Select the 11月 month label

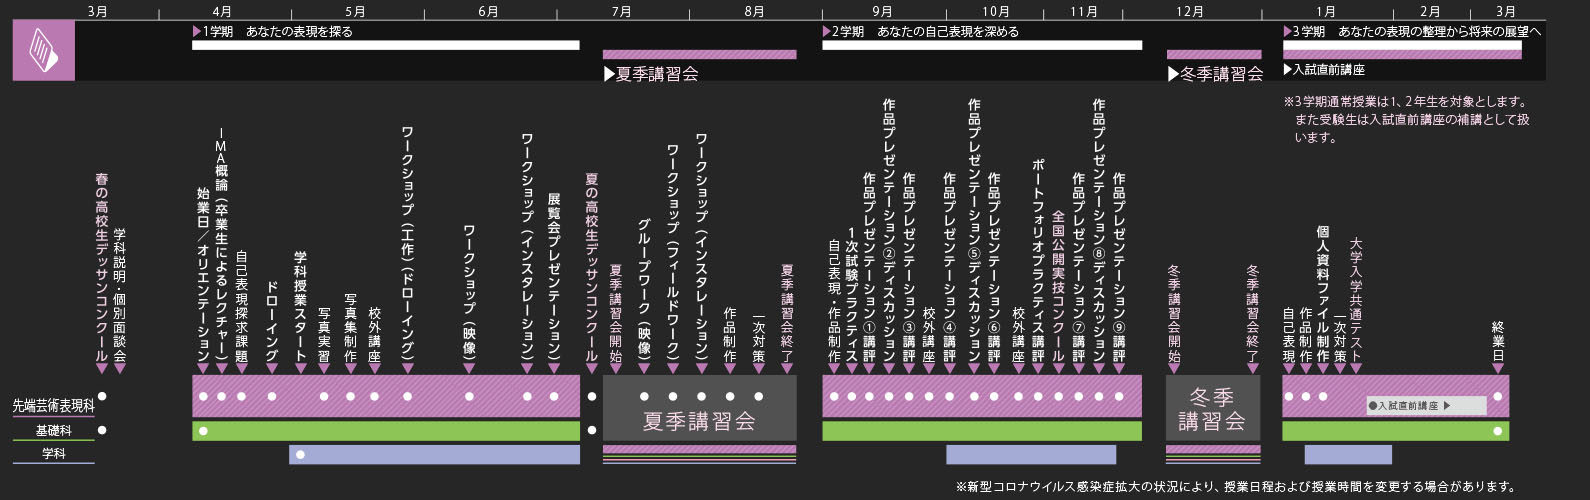[x=1084, y=11]
